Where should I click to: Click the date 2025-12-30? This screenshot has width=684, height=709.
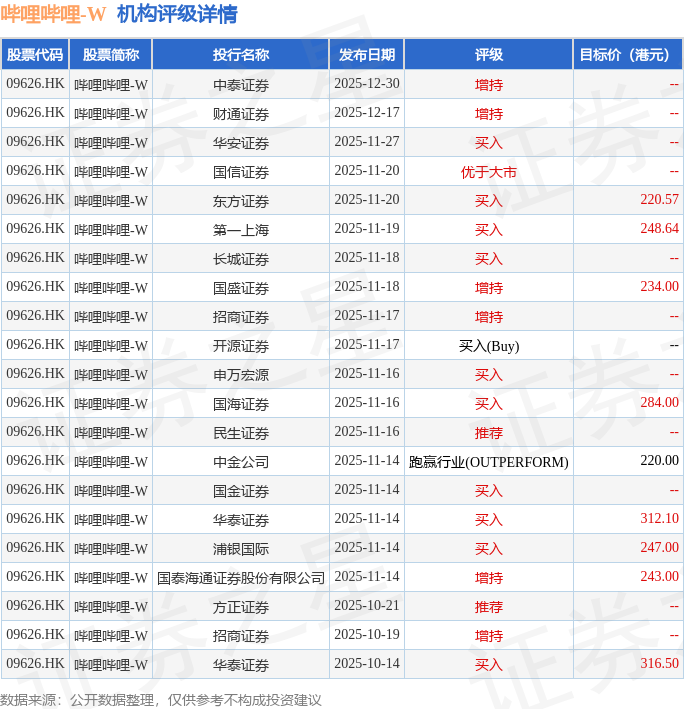coord(367,84)
